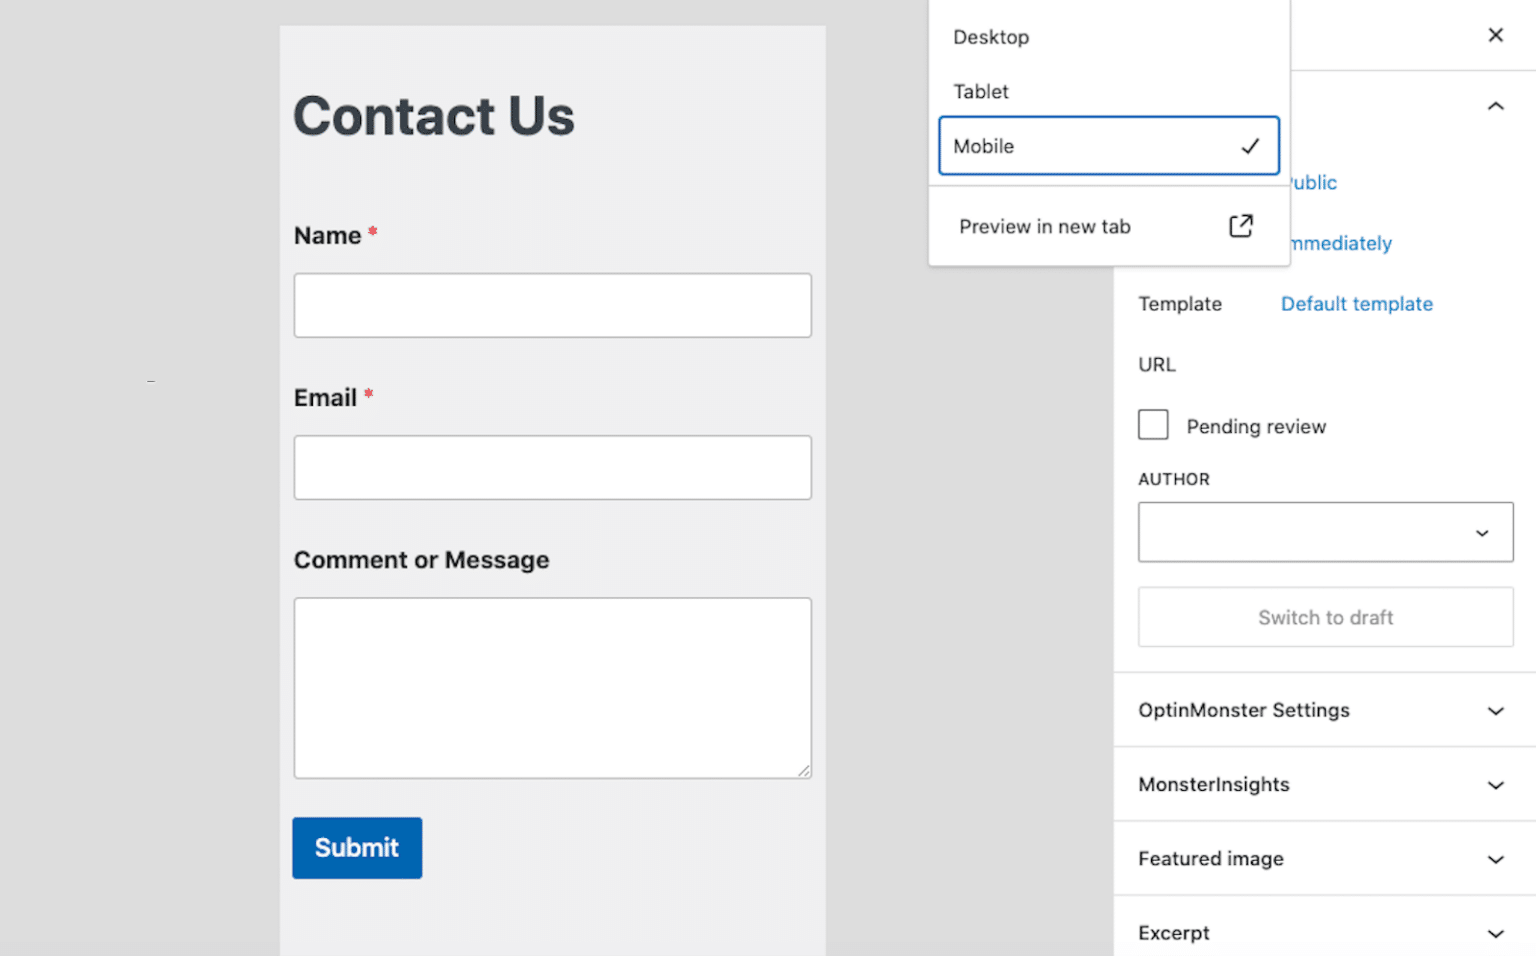Viewport: 1536px width, 956px height.
Task: Click the external link icon next to Preview in new tab
Action: 1240,226
